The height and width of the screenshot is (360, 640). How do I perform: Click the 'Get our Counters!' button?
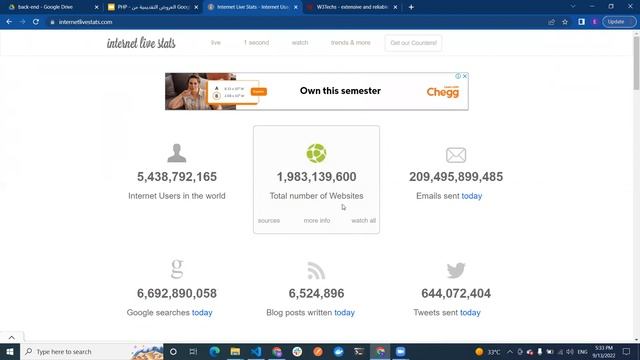tap(413, 43)
